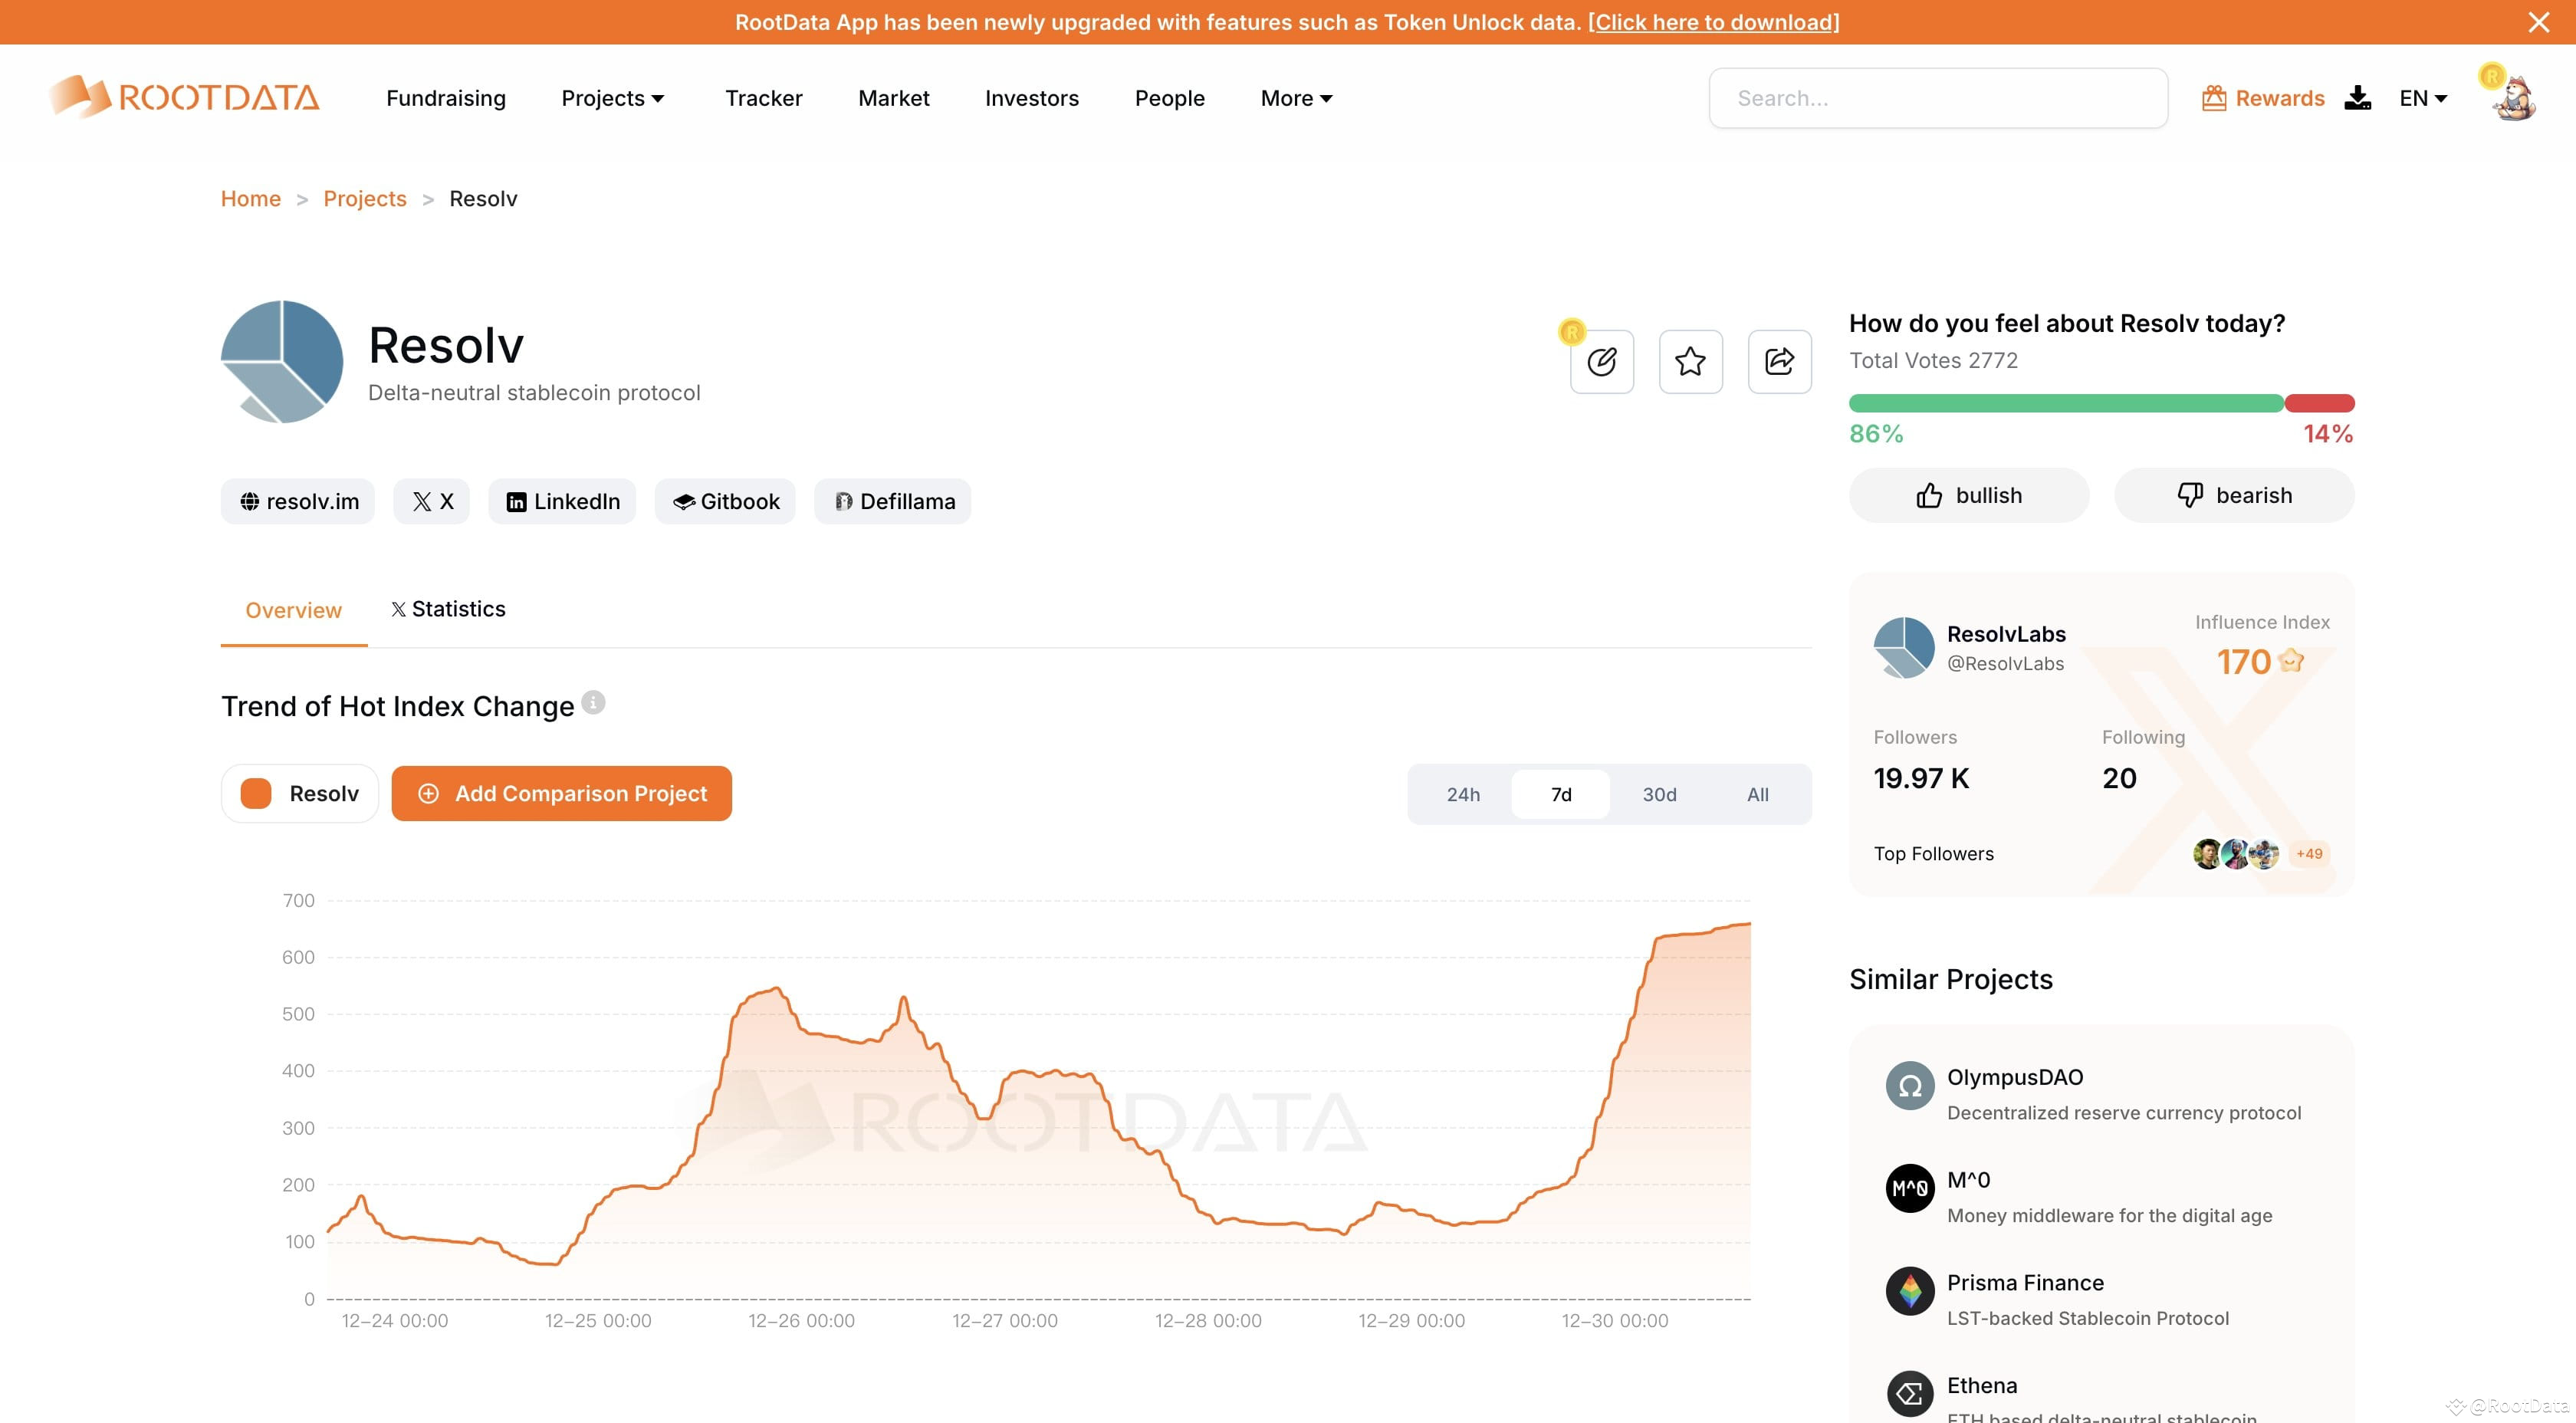Open Resolv's Gitbook documentation

click(x=725, y=501)
